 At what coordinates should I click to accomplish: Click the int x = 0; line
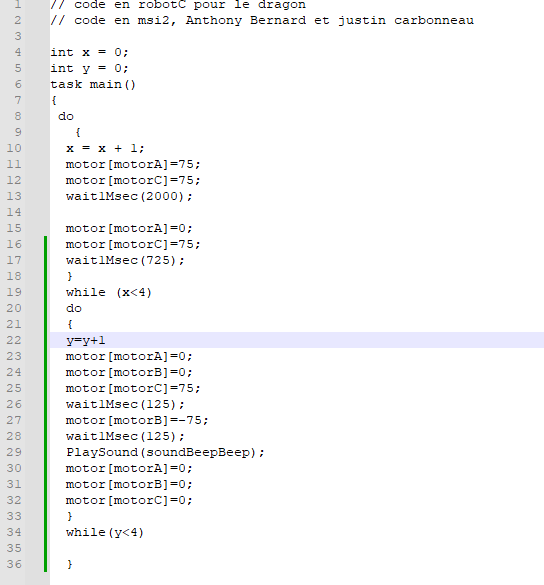pos(89,52)
